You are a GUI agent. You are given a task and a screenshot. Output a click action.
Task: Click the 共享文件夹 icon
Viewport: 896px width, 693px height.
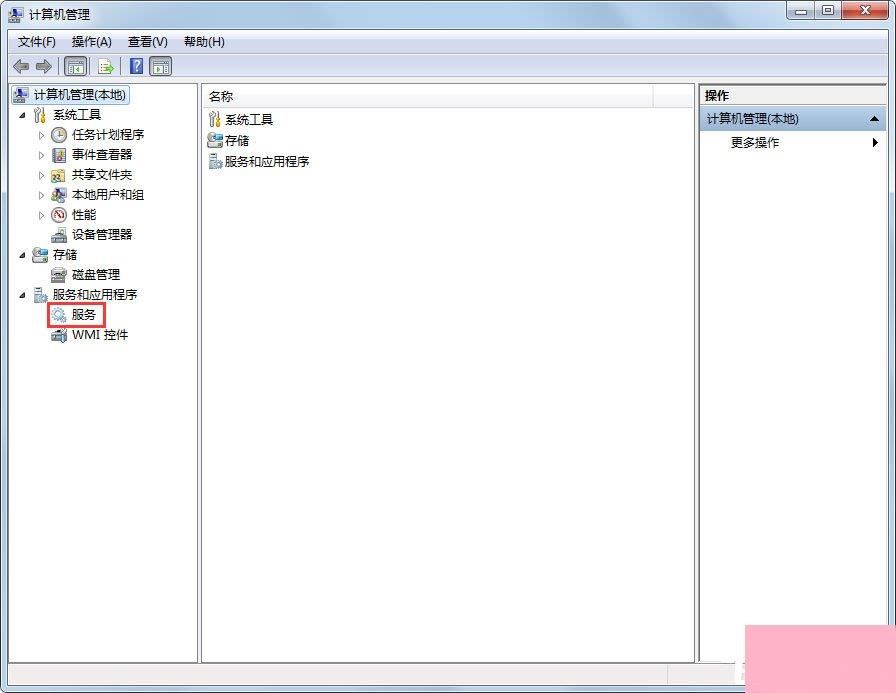58,175
